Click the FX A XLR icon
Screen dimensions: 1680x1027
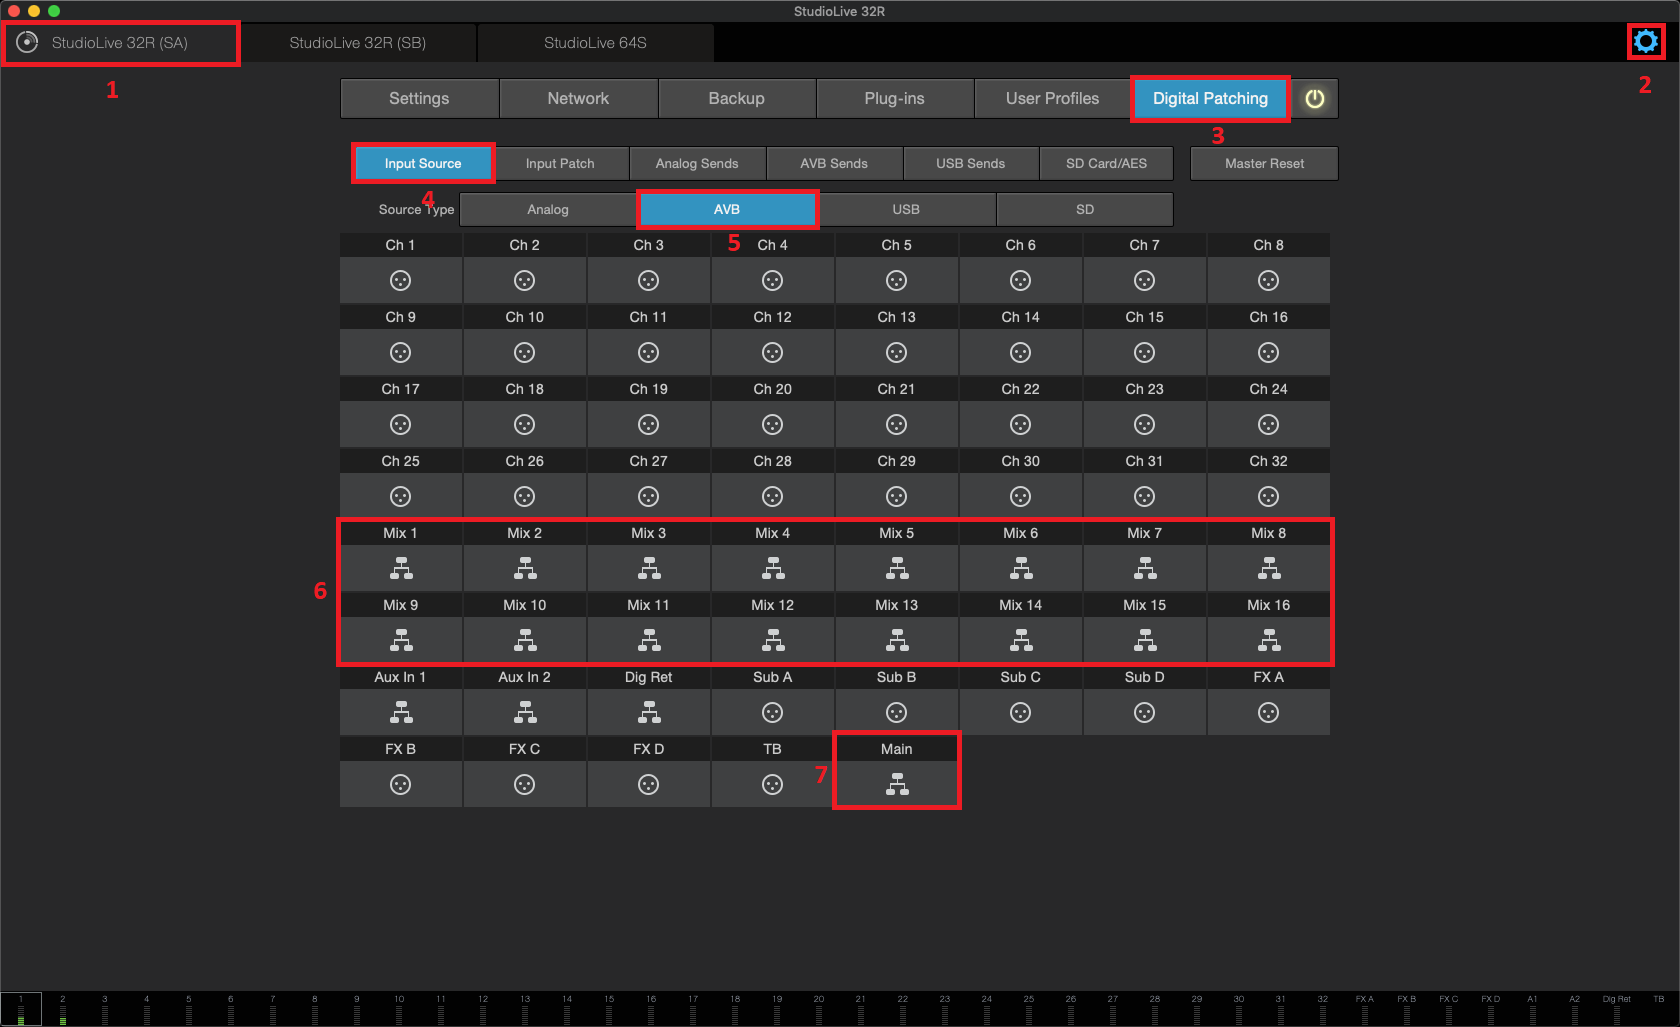1268,713
